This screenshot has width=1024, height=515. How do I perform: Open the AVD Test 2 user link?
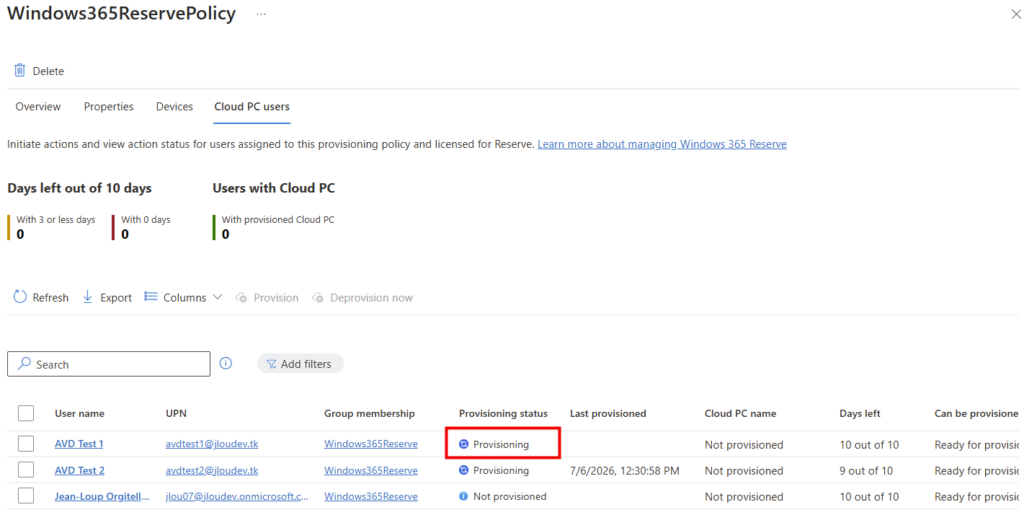pyautogui.click(x=80, y=471)
